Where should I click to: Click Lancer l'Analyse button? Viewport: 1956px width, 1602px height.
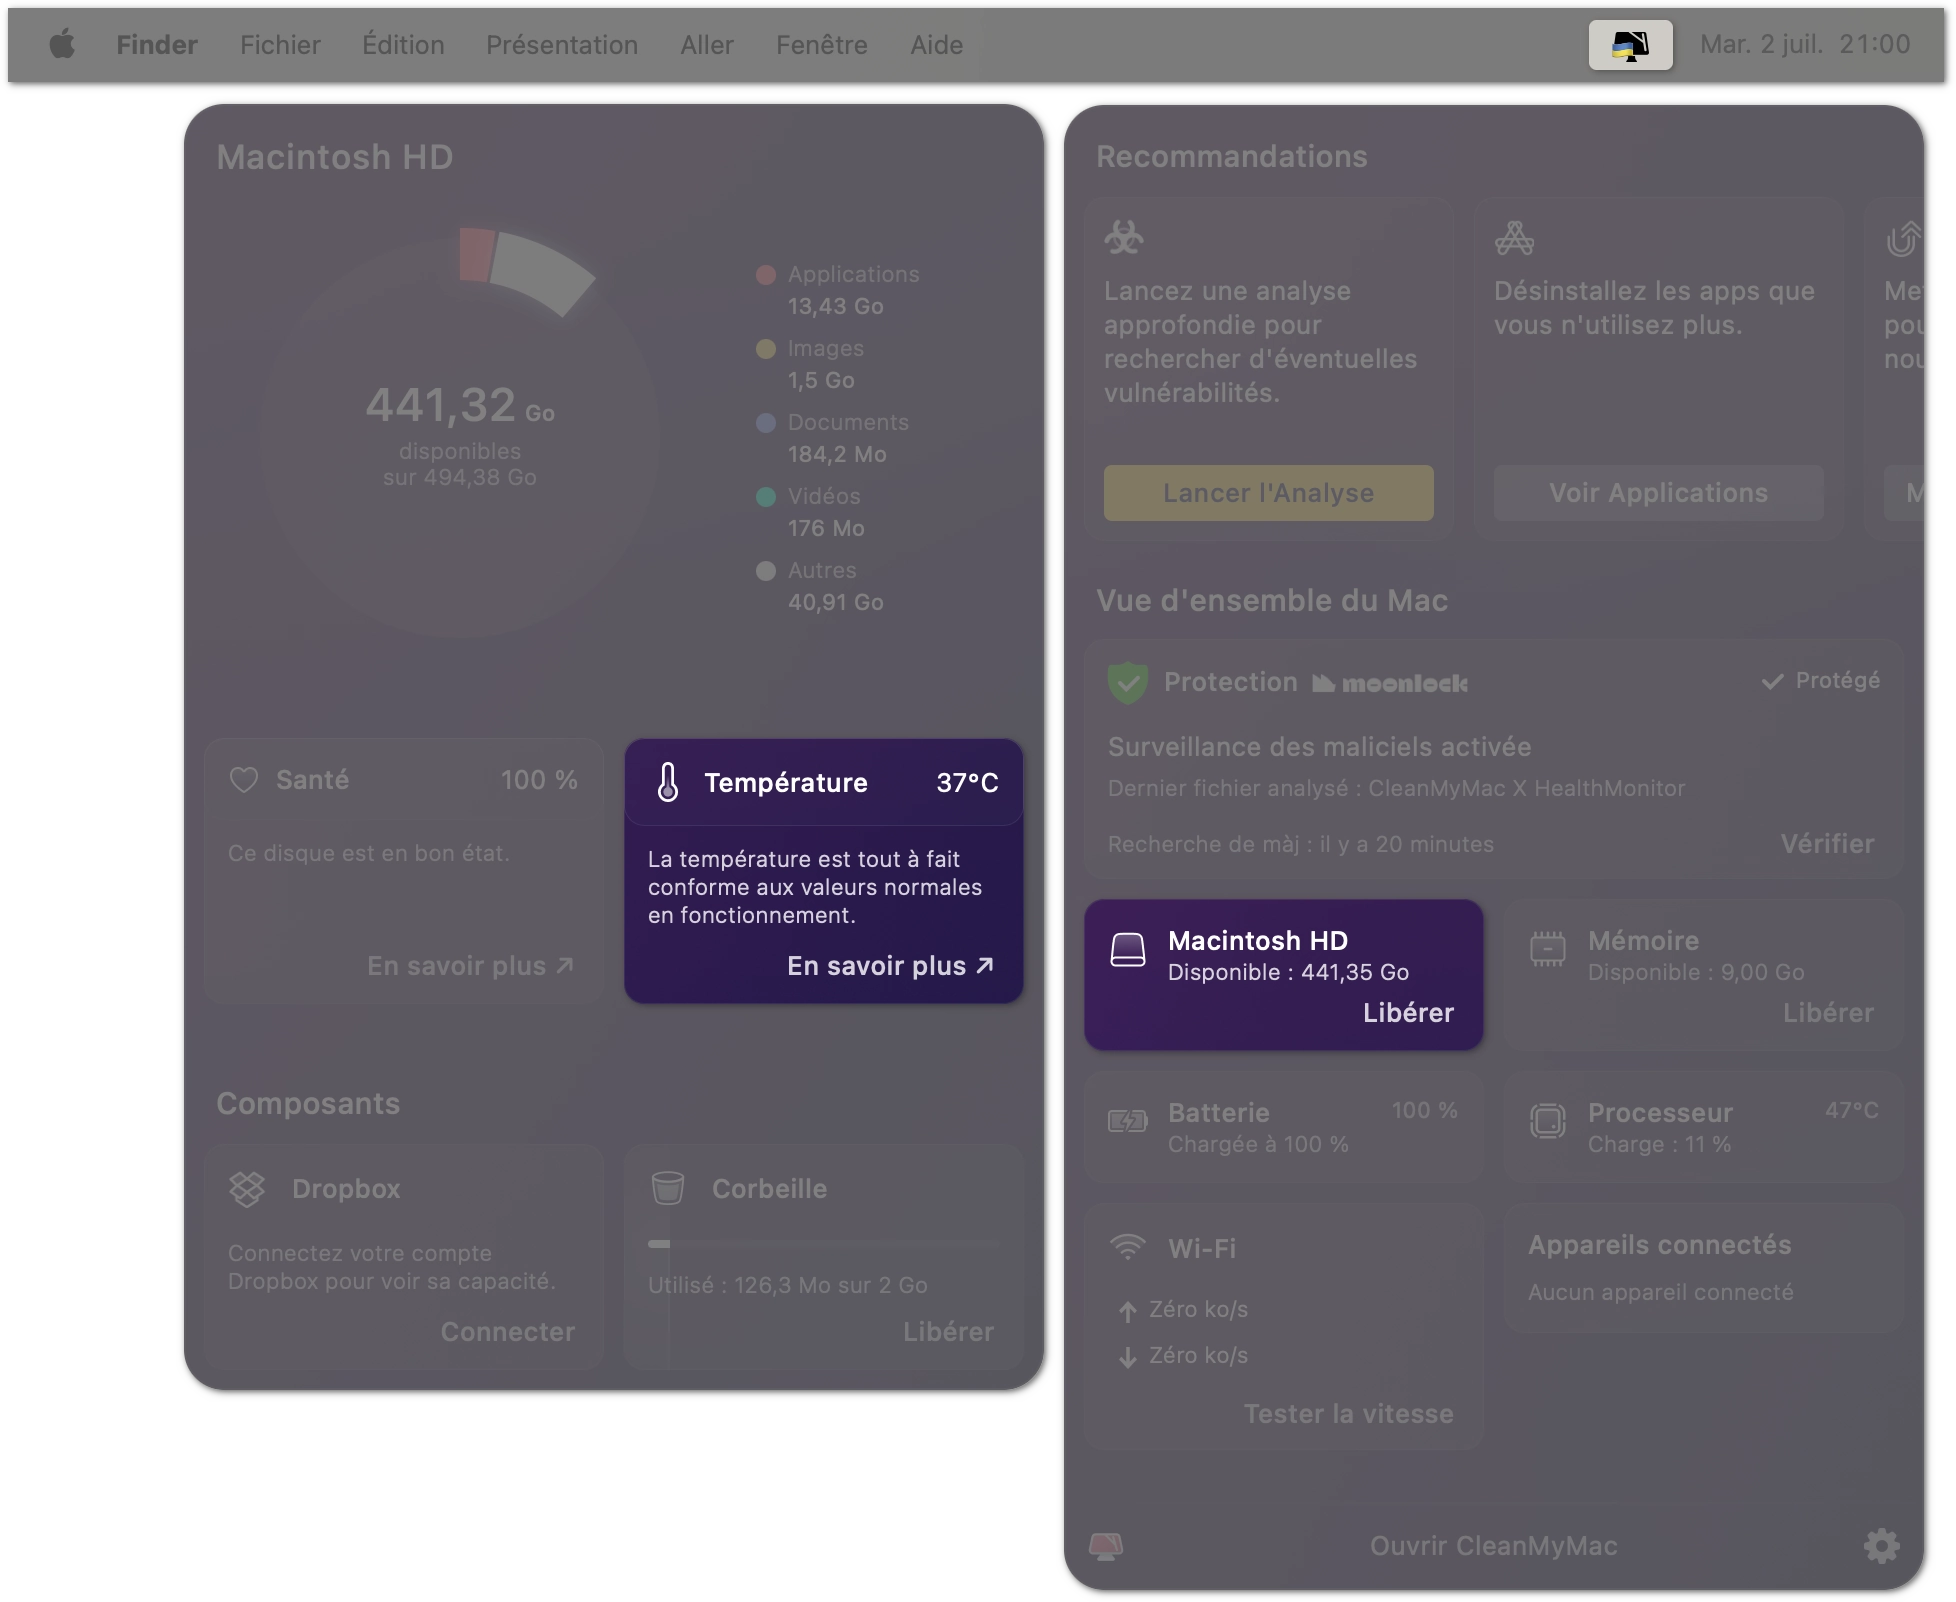click(1269, 491)
